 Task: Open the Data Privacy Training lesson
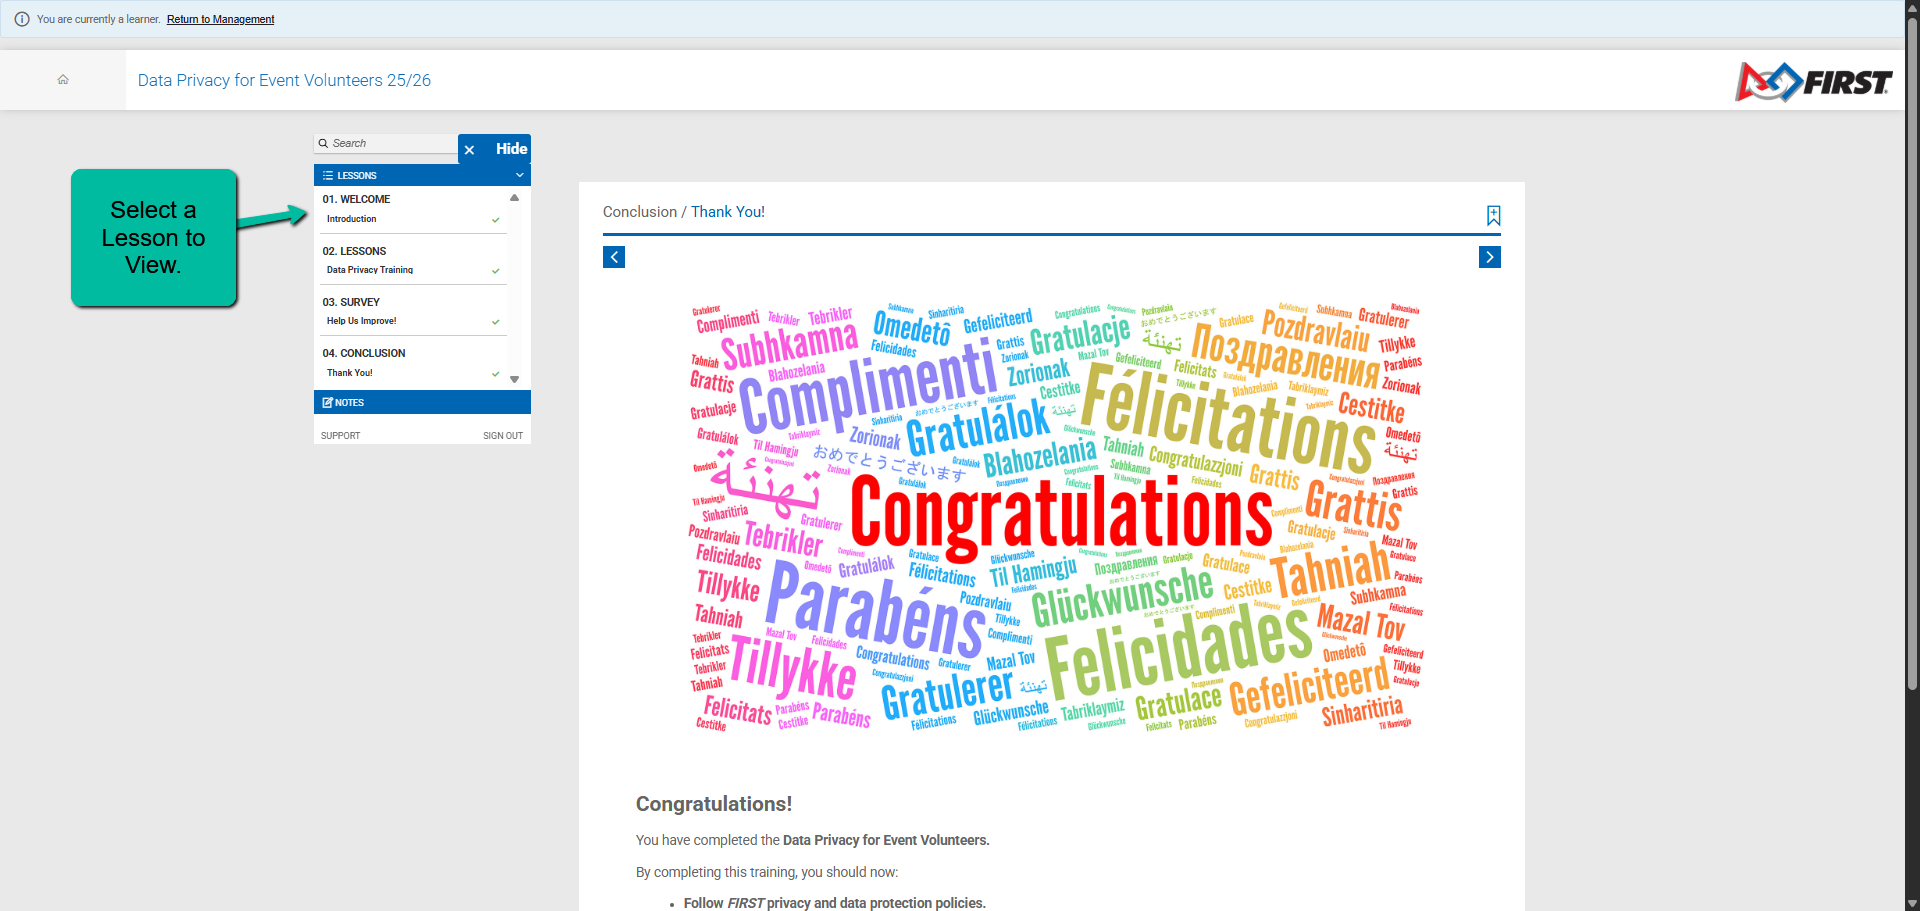point(370,270)
